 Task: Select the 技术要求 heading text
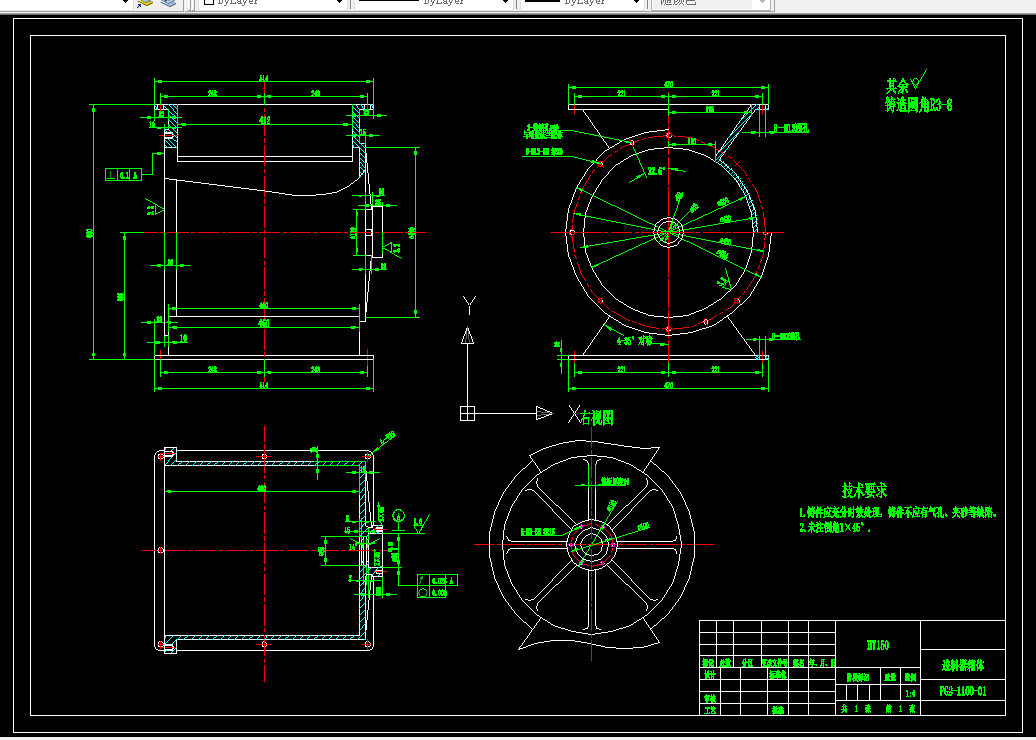pyautogui.click(x=864, y=490)
